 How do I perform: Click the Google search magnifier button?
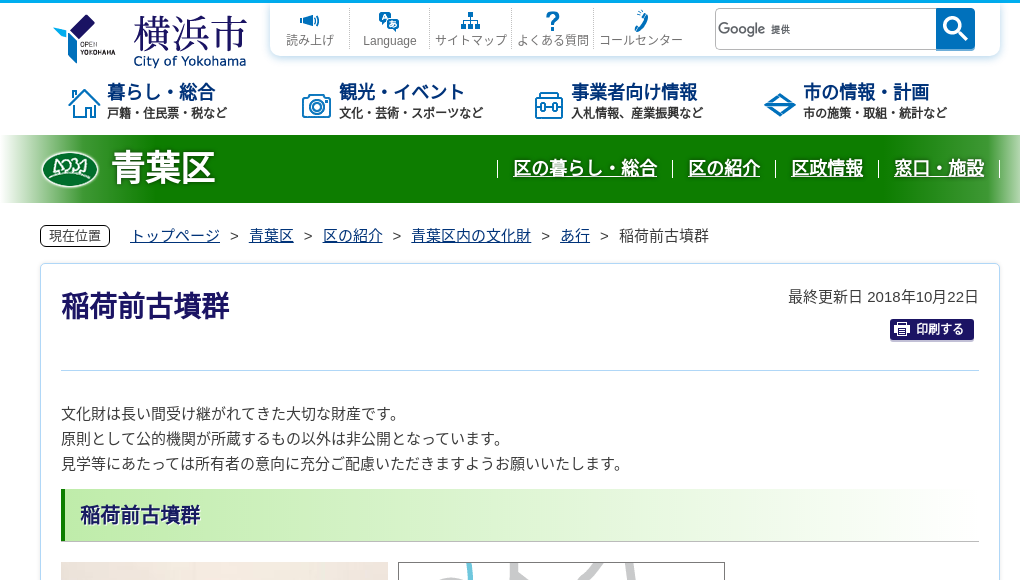(954, 29)
